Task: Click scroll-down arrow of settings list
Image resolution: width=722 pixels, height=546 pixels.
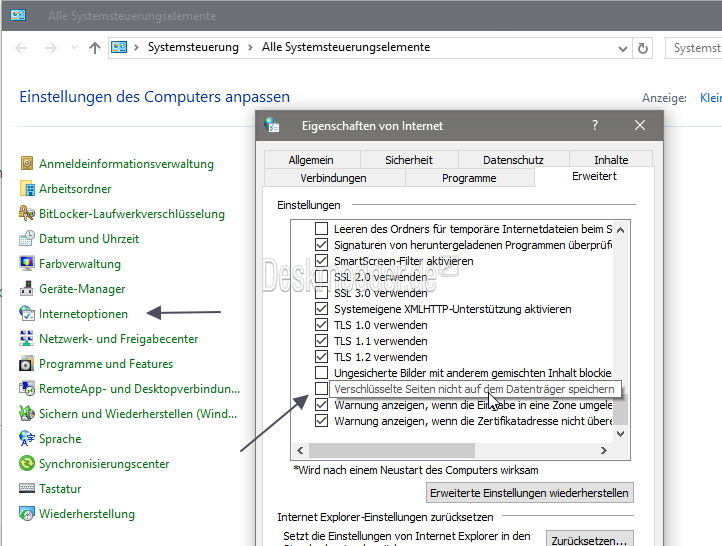Action: pos(621,434)
